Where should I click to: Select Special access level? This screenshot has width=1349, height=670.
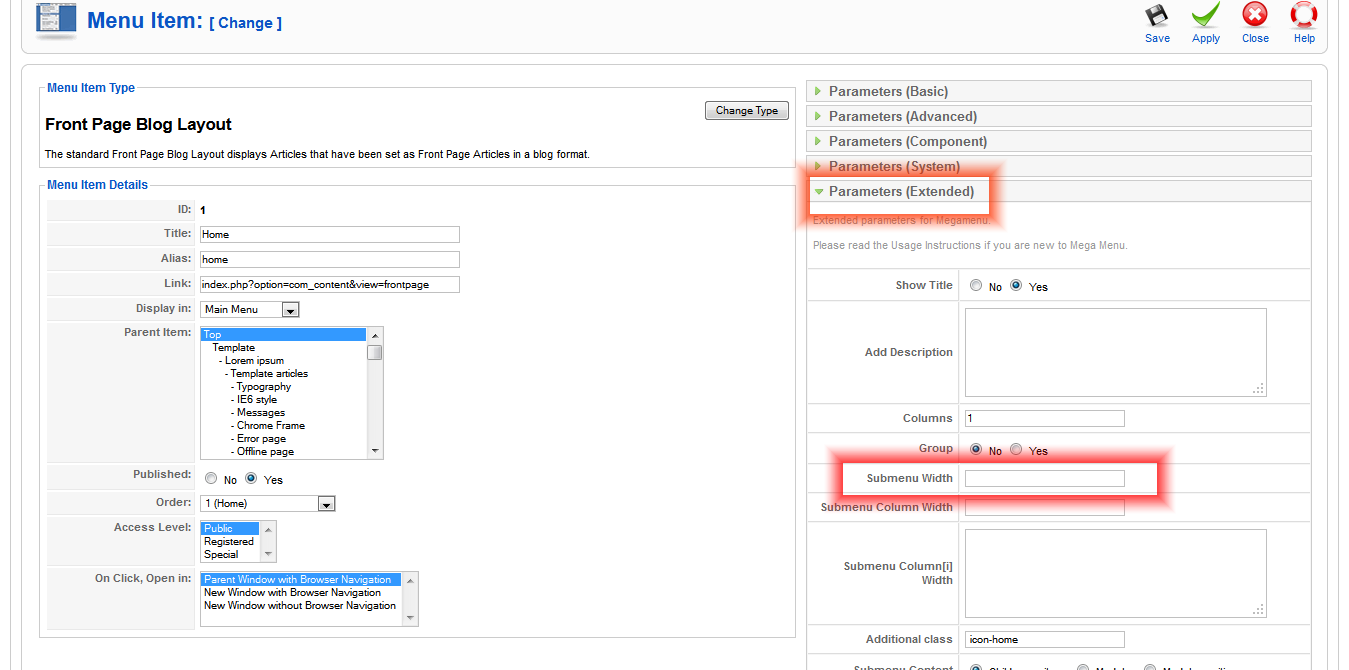(231, 554)
